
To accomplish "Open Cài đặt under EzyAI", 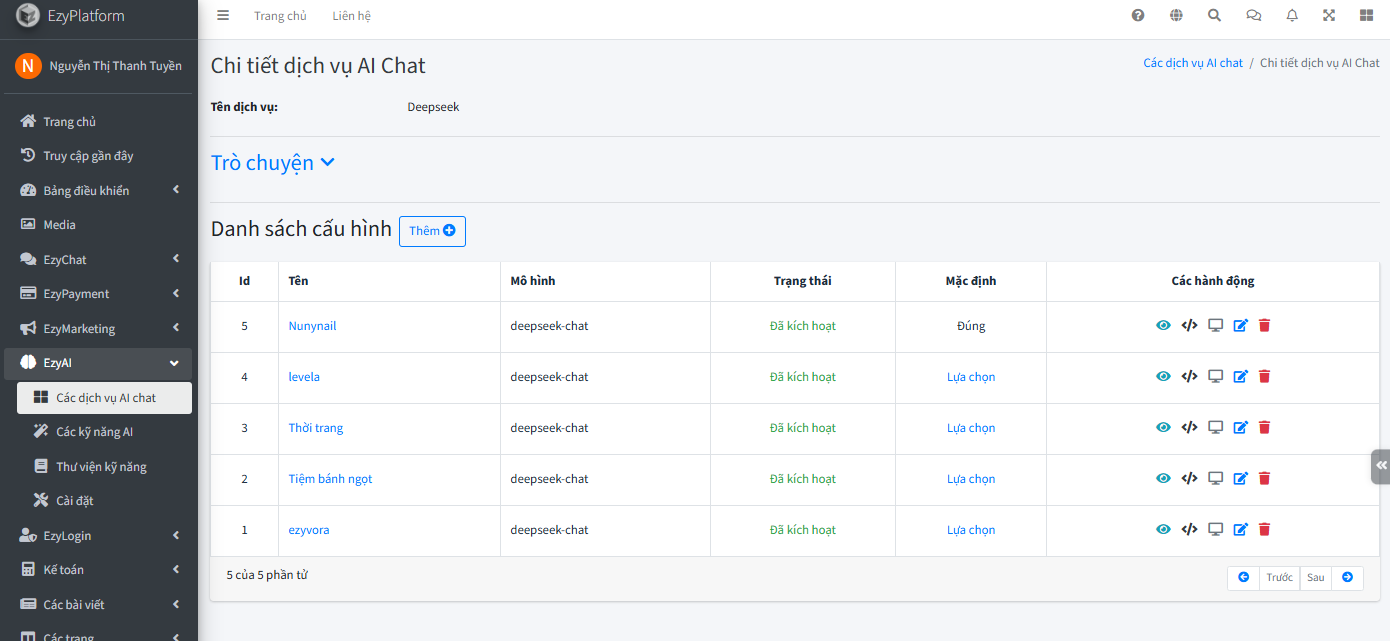I will click(x=104, y=501).
